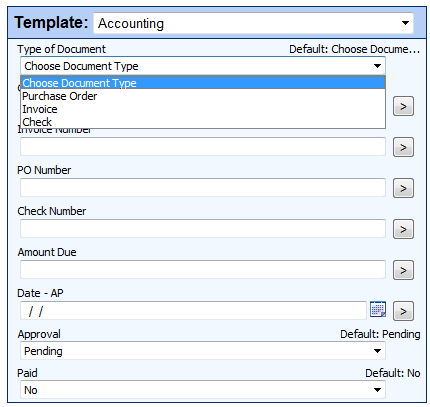Expand the Paid dropdown showing No
Image resolution: width=430 pixels, height=407 pixels.
377,390
